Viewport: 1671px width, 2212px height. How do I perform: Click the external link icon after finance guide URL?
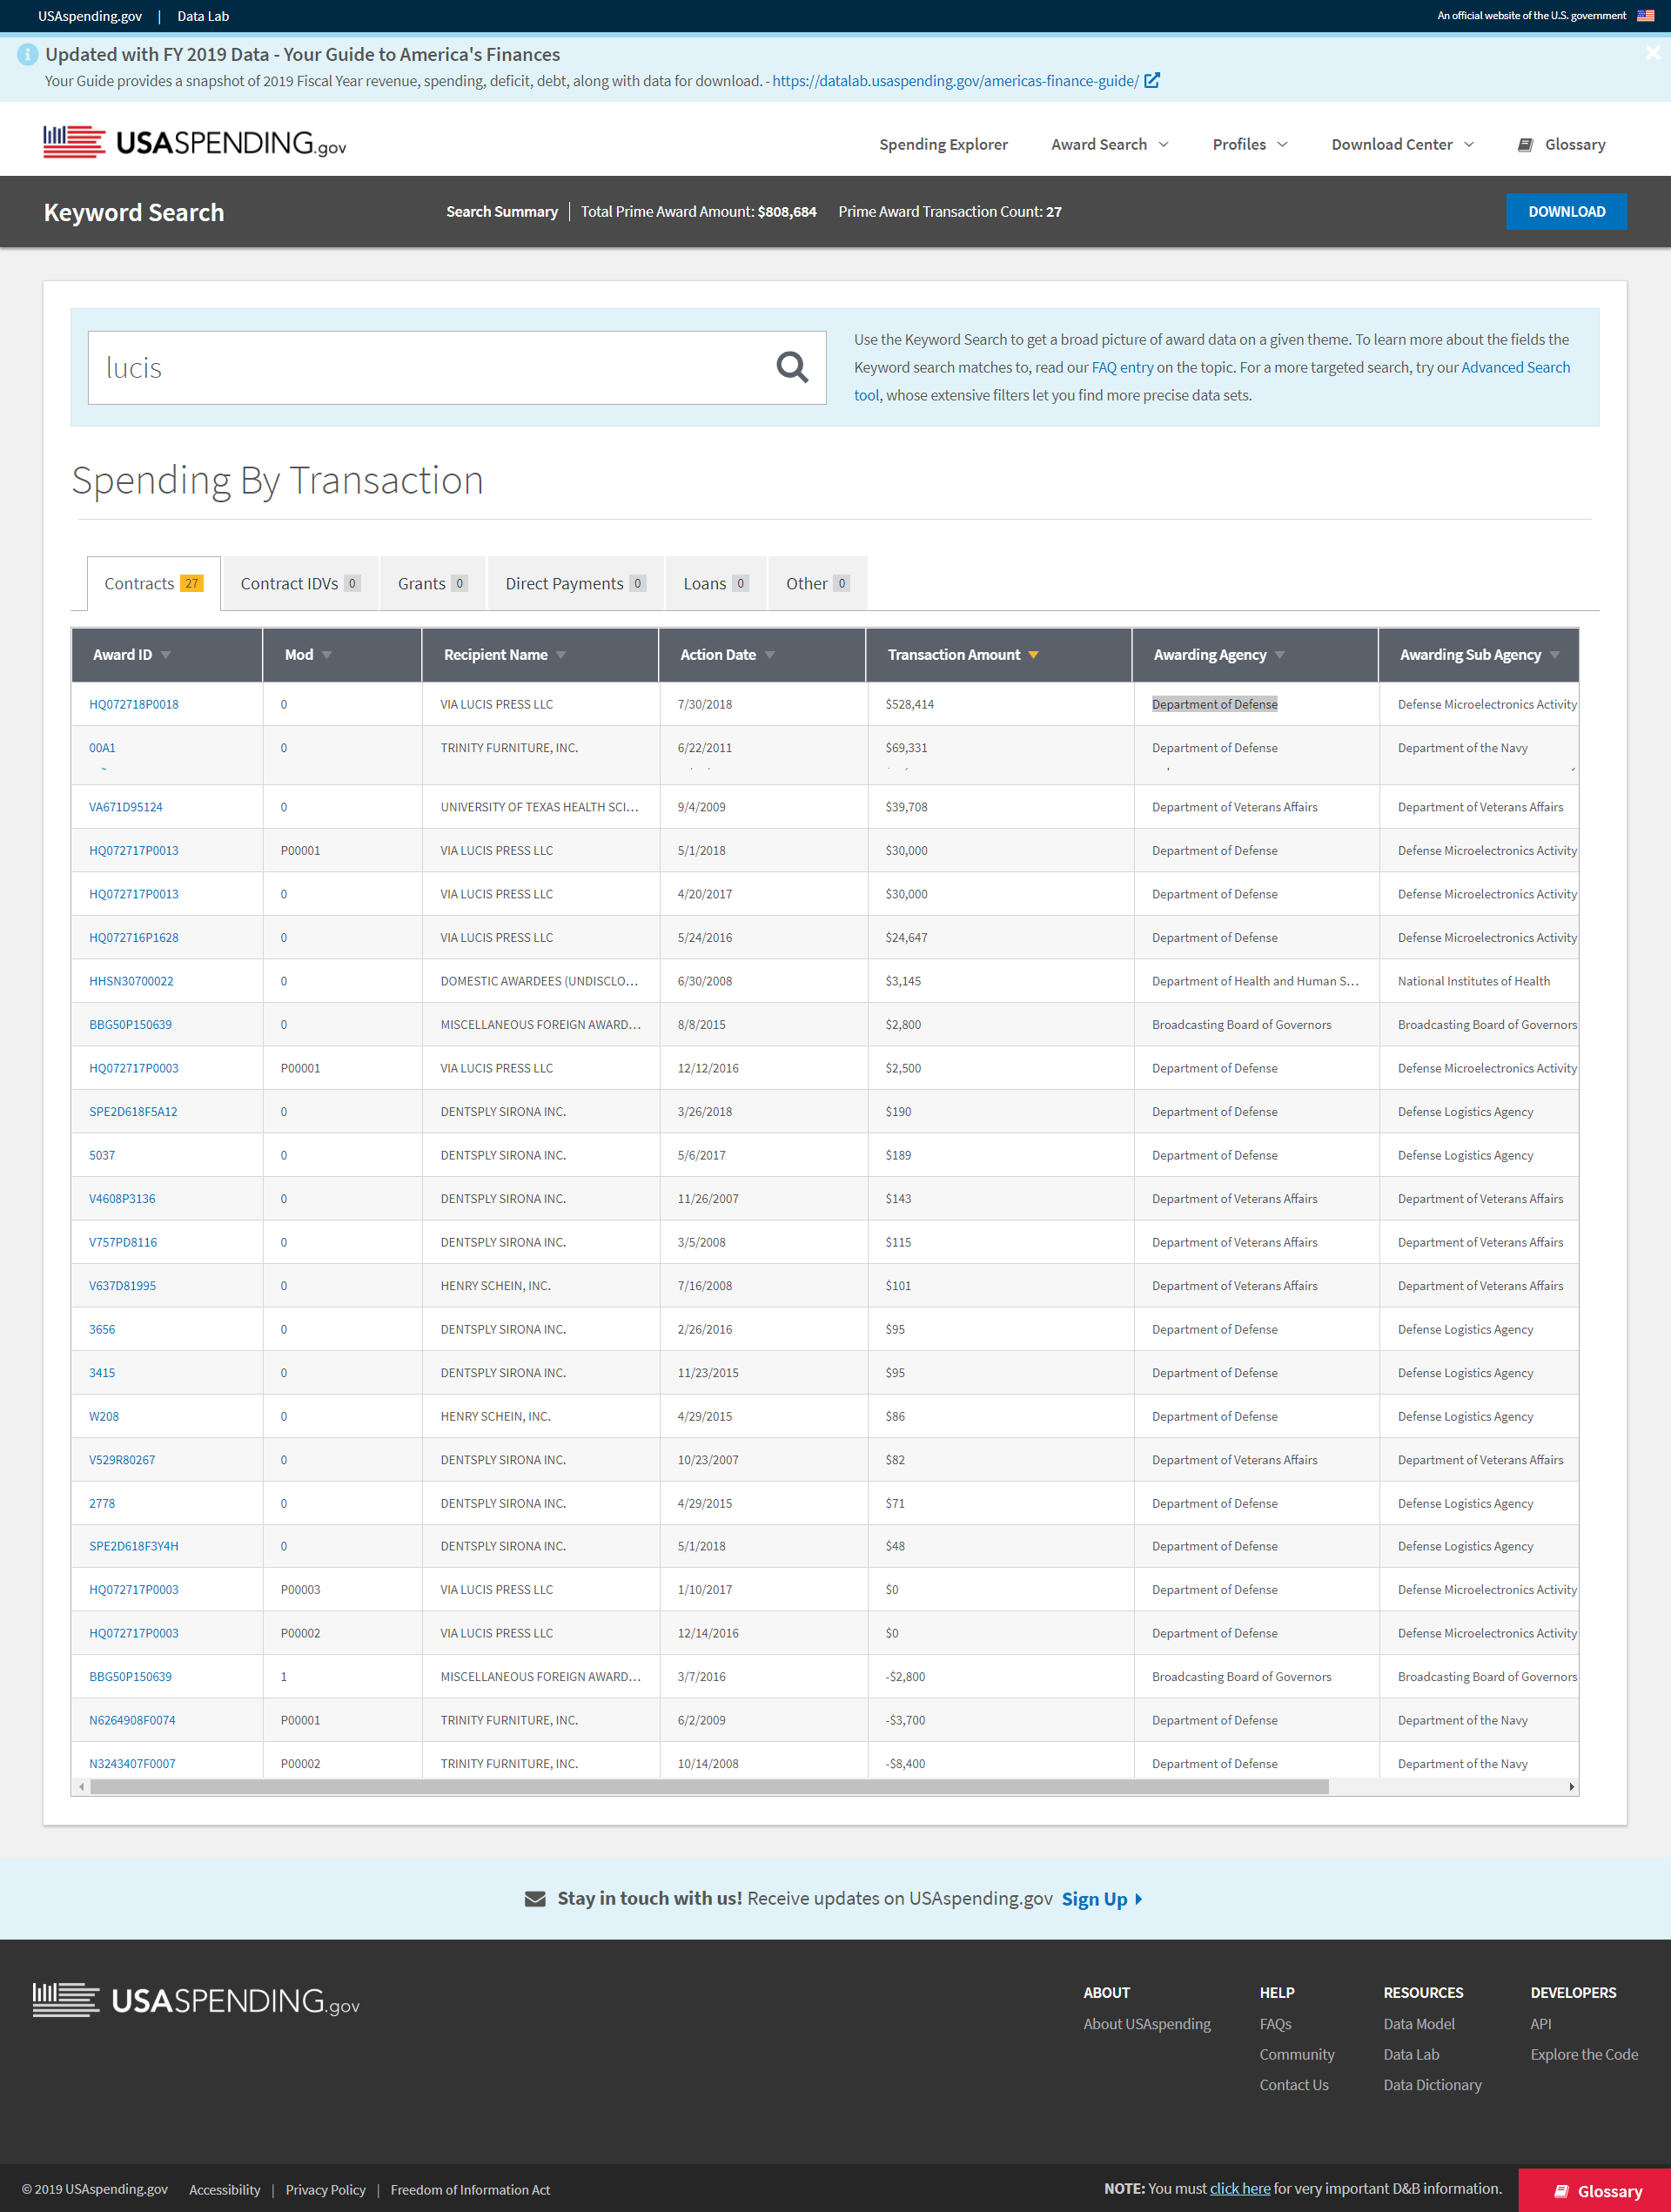point(1152,80)
